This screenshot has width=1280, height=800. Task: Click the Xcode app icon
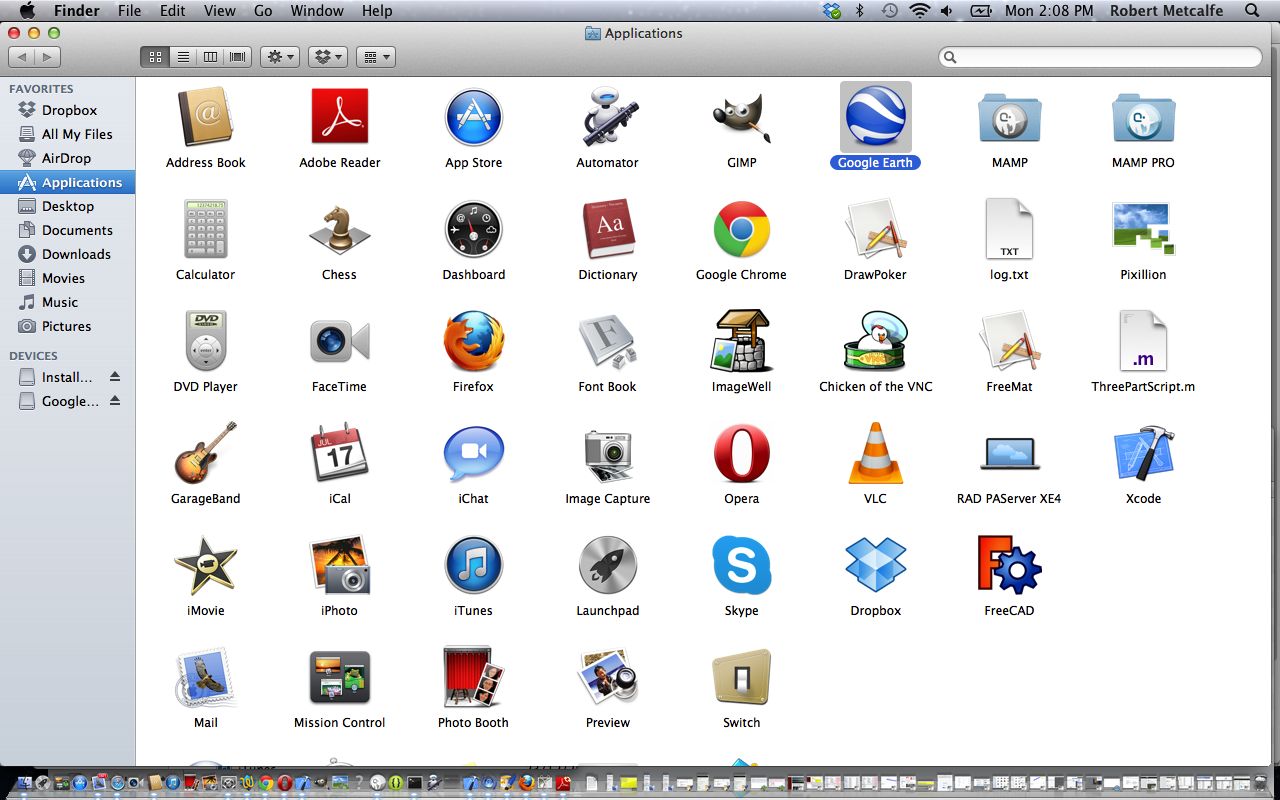(1143, 455)
